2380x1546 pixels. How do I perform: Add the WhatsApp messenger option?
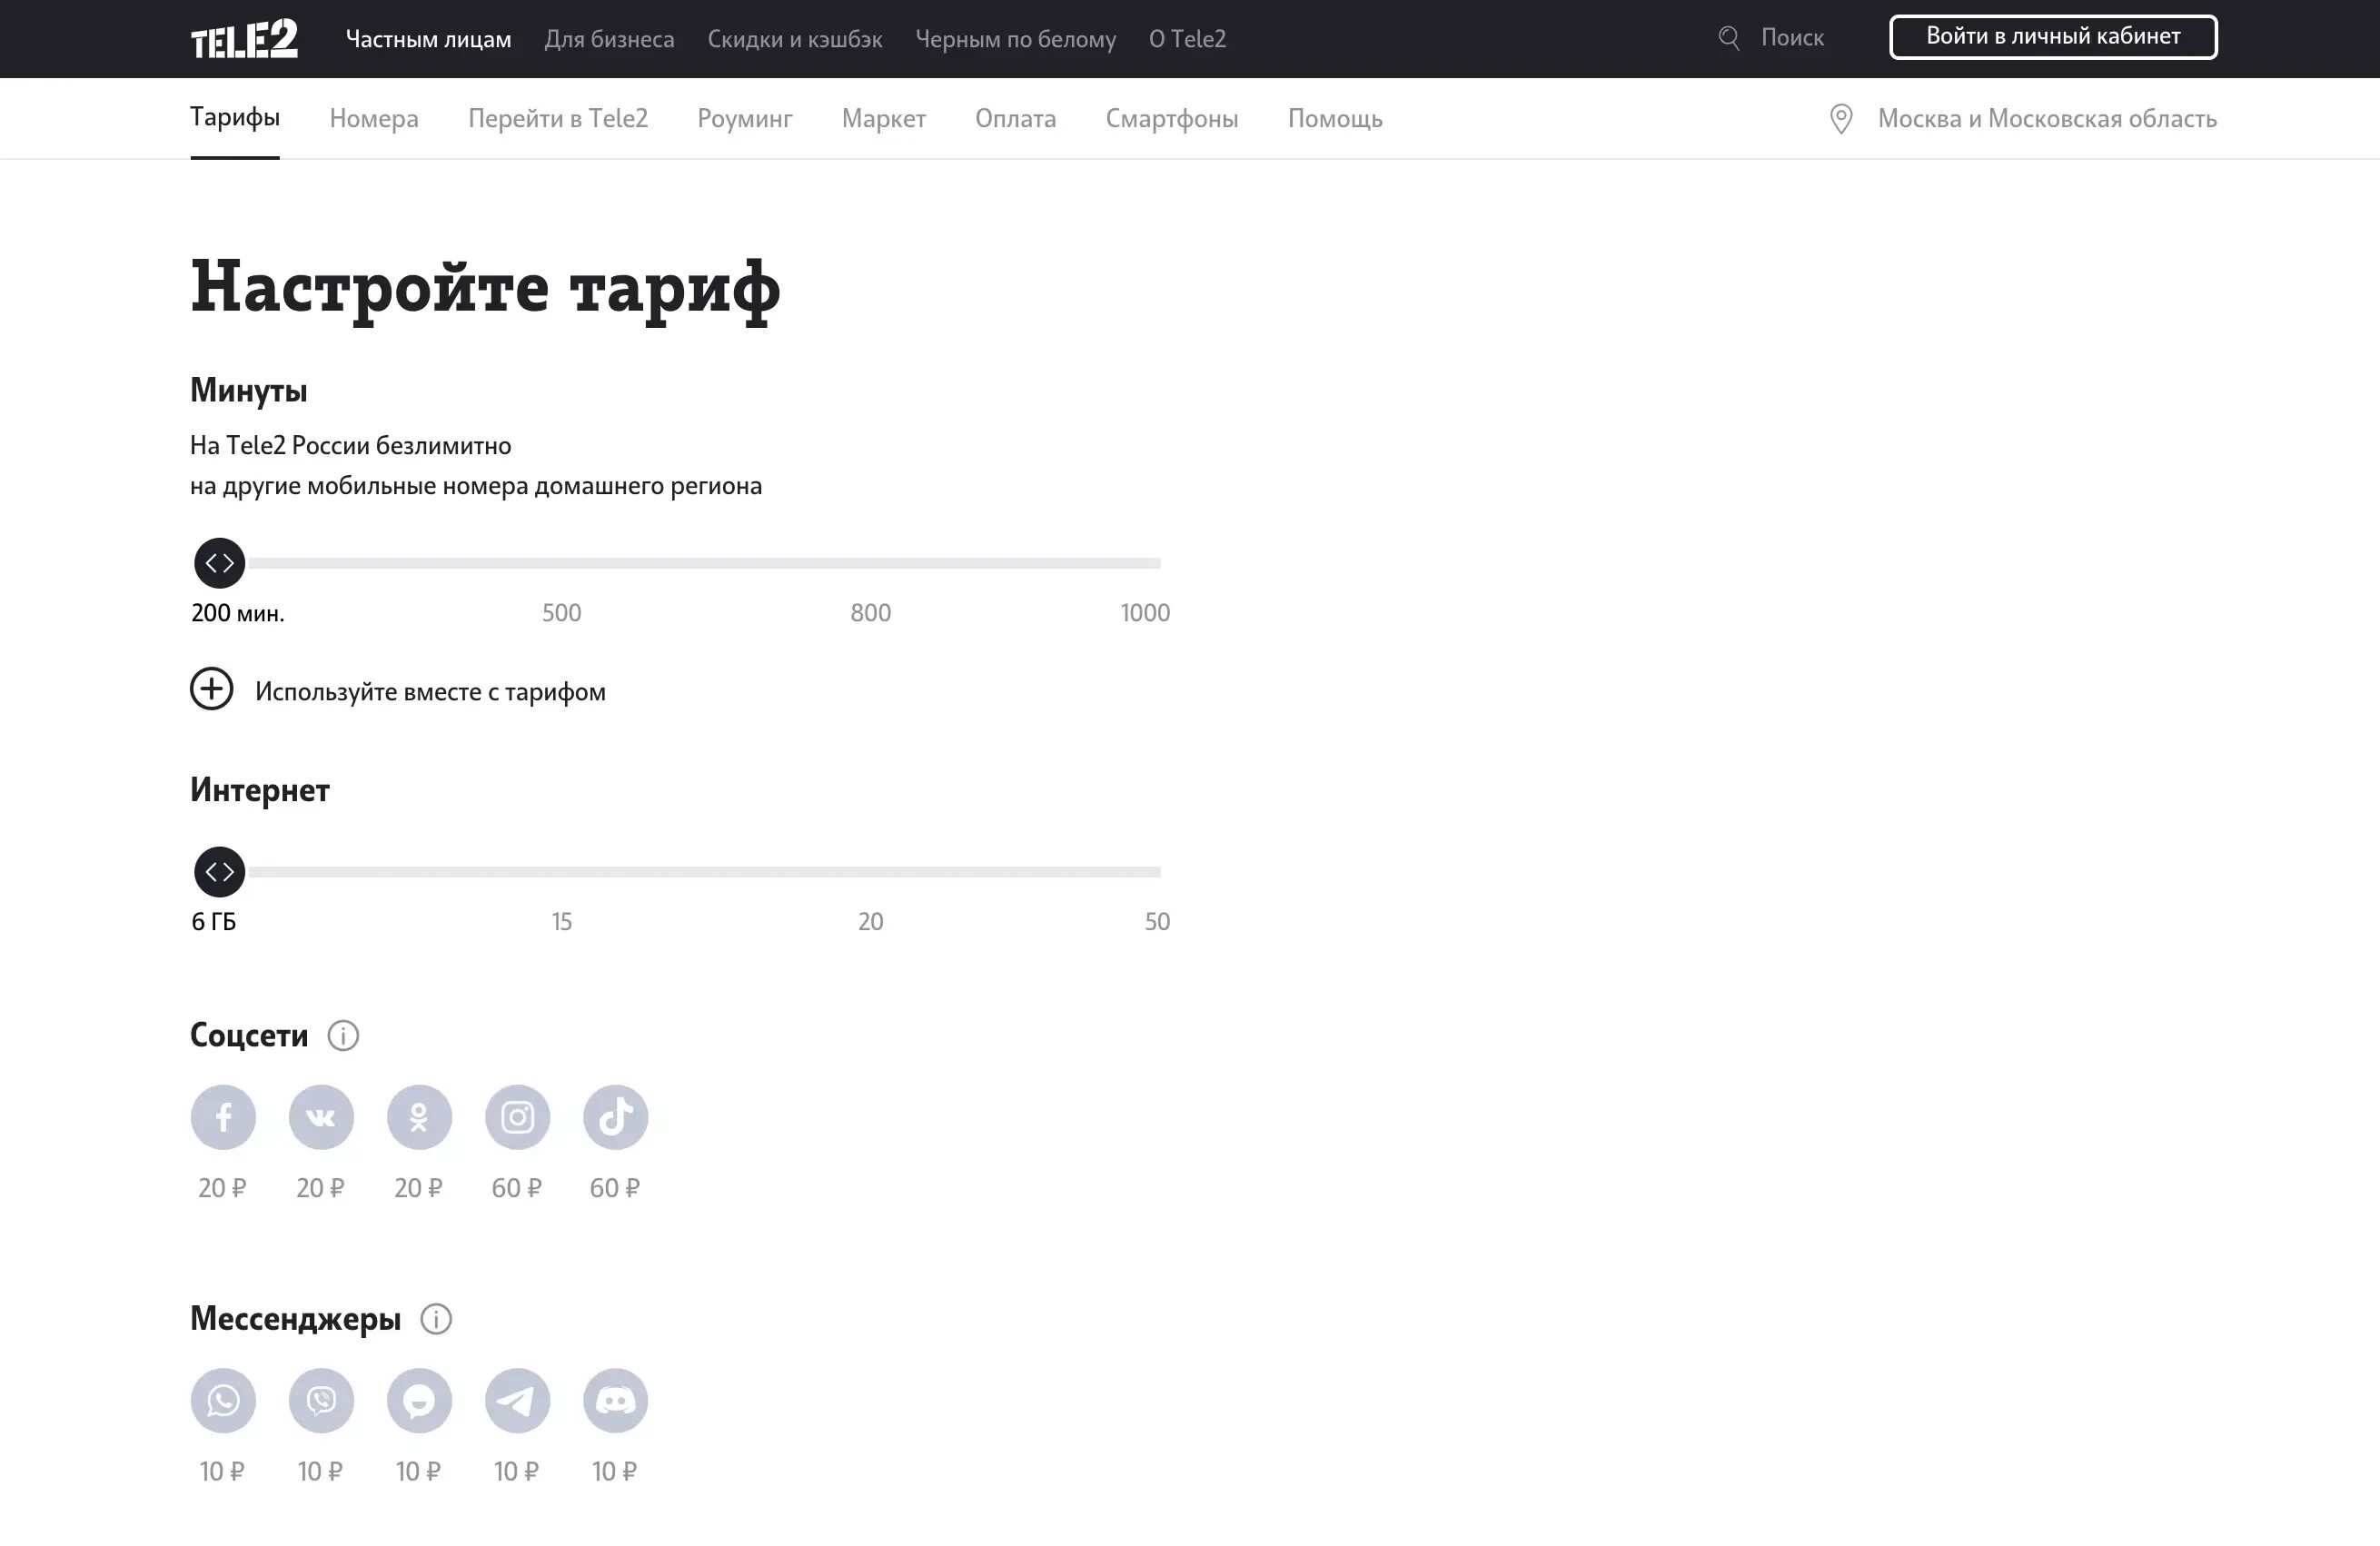point(223,1400)
